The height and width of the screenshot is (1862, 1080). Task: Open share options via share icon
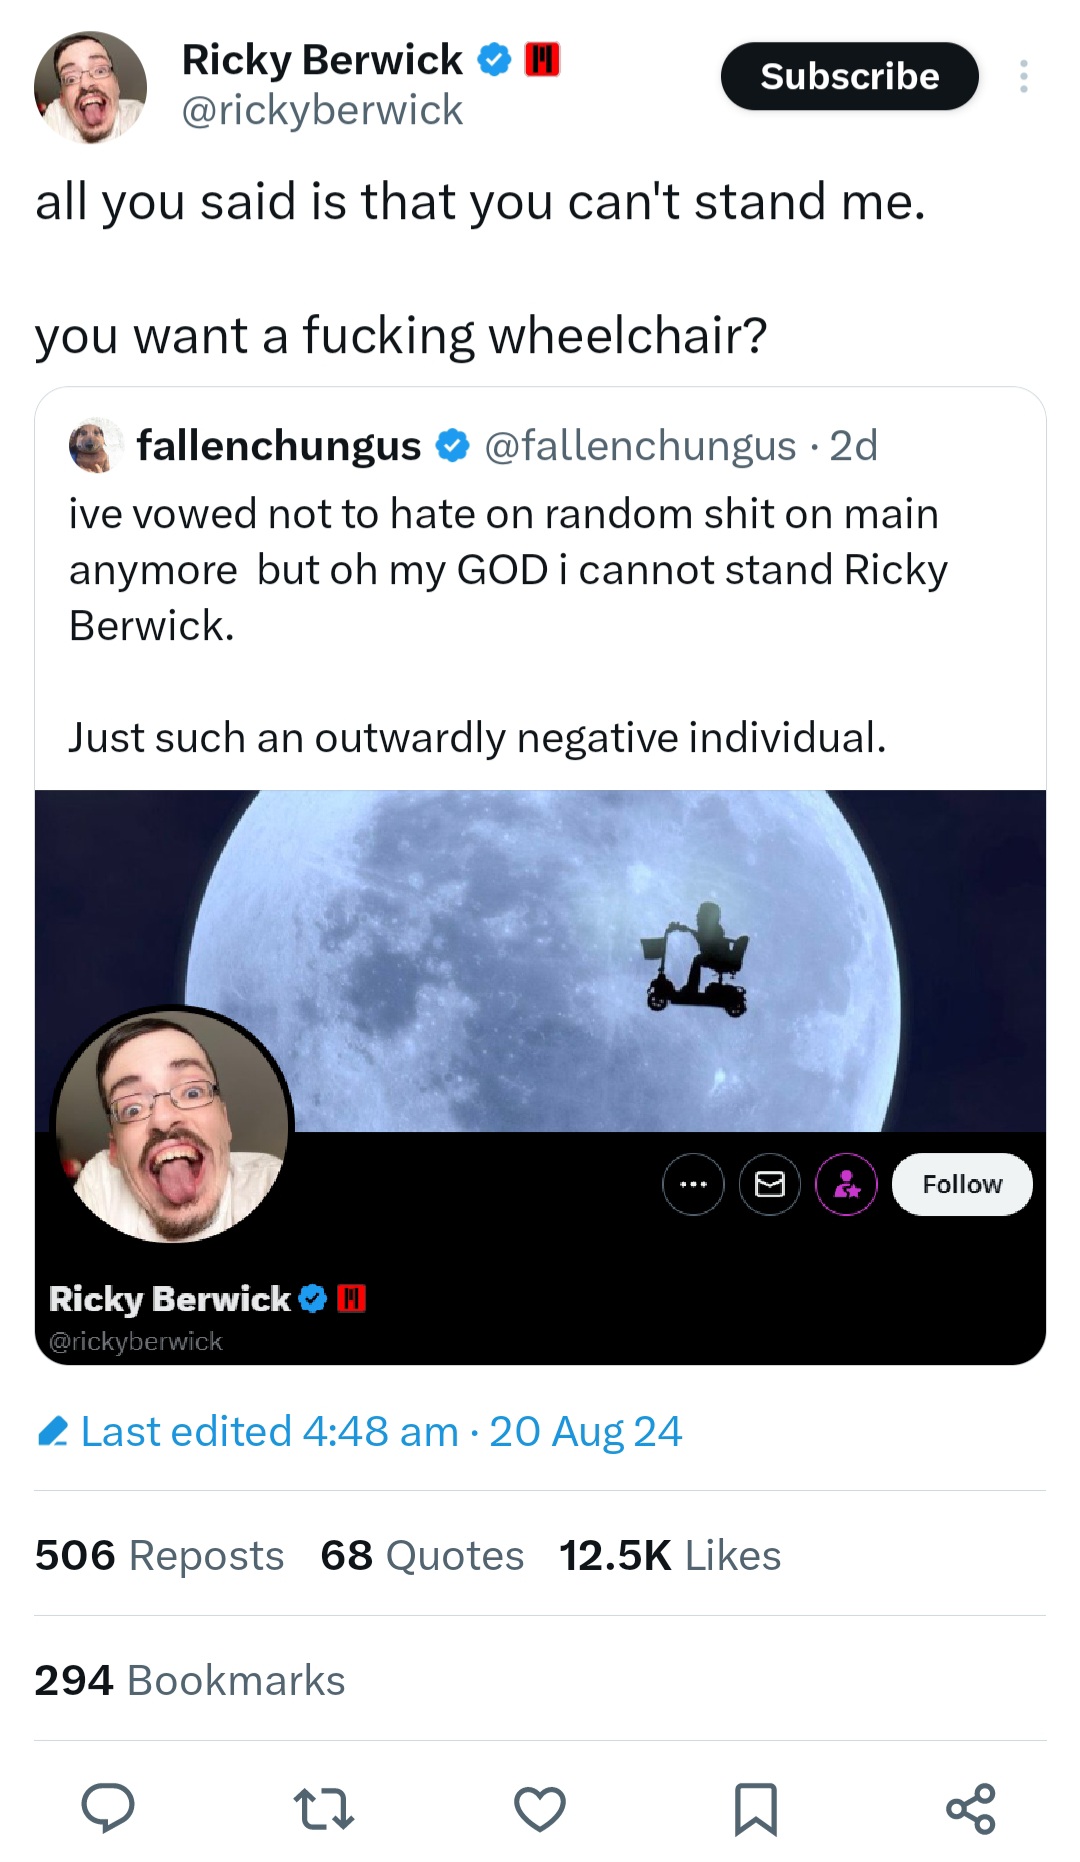point(971,1808)
